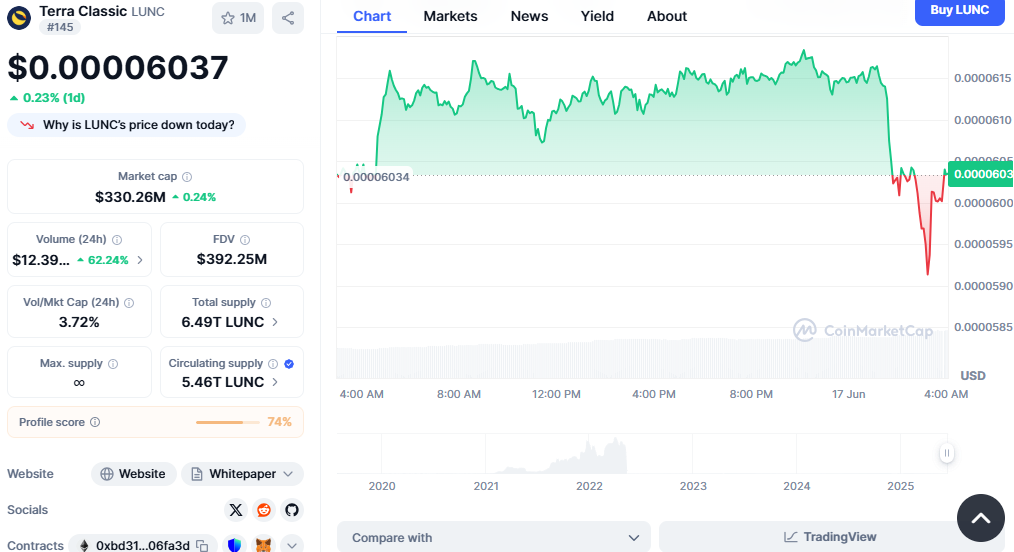Expand Volume (24h) details chevron
Screen dimensions: 1014x552
[140, 260]
